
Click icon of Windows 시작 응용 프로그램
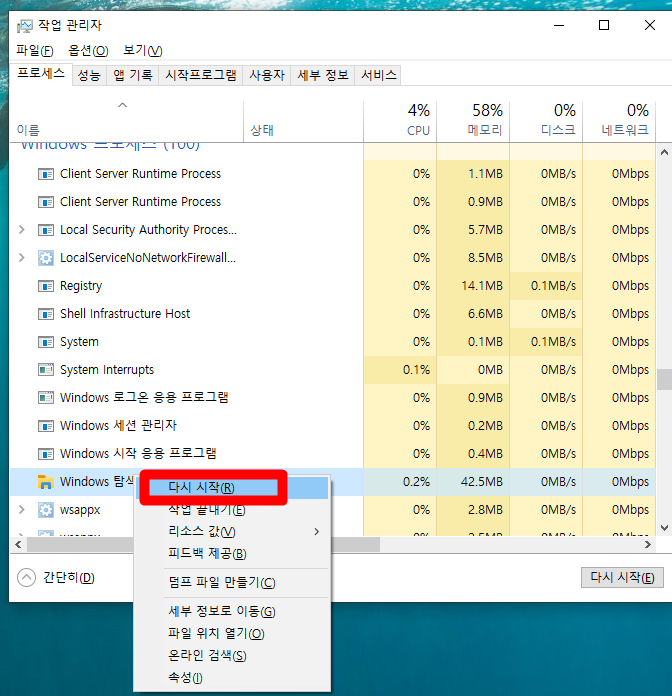coord(46,454)
